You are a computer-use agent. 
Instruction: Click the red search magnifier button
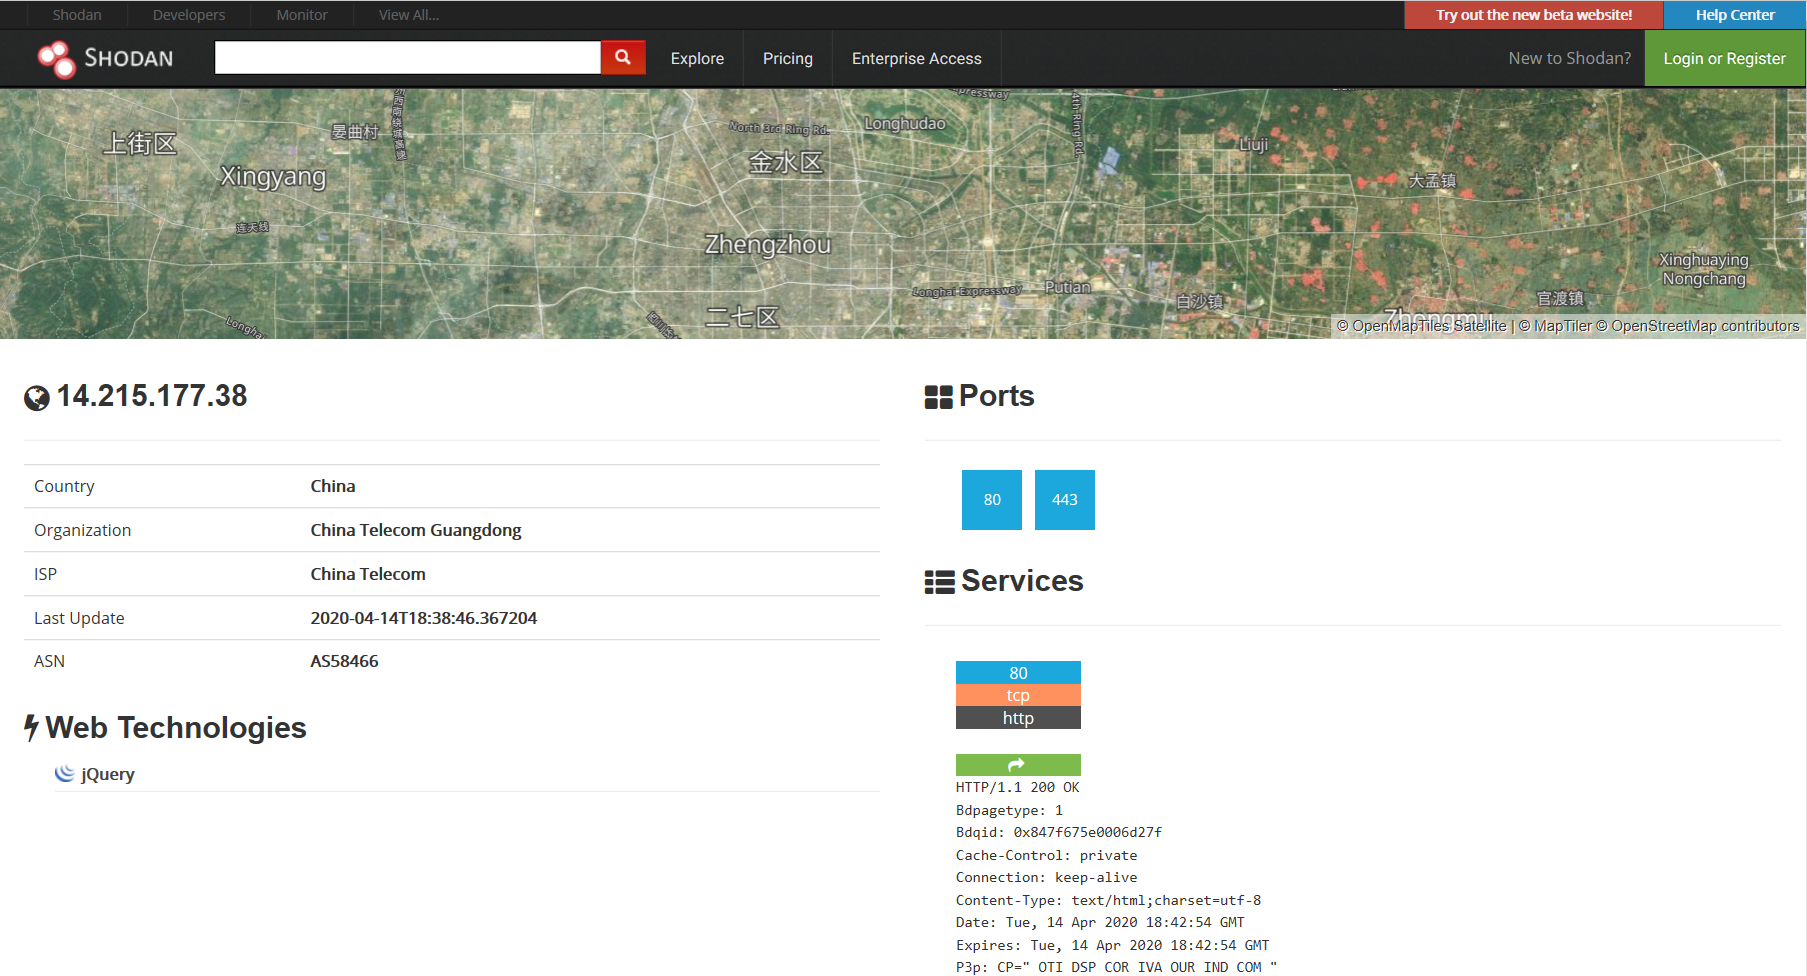coord(622,58)
